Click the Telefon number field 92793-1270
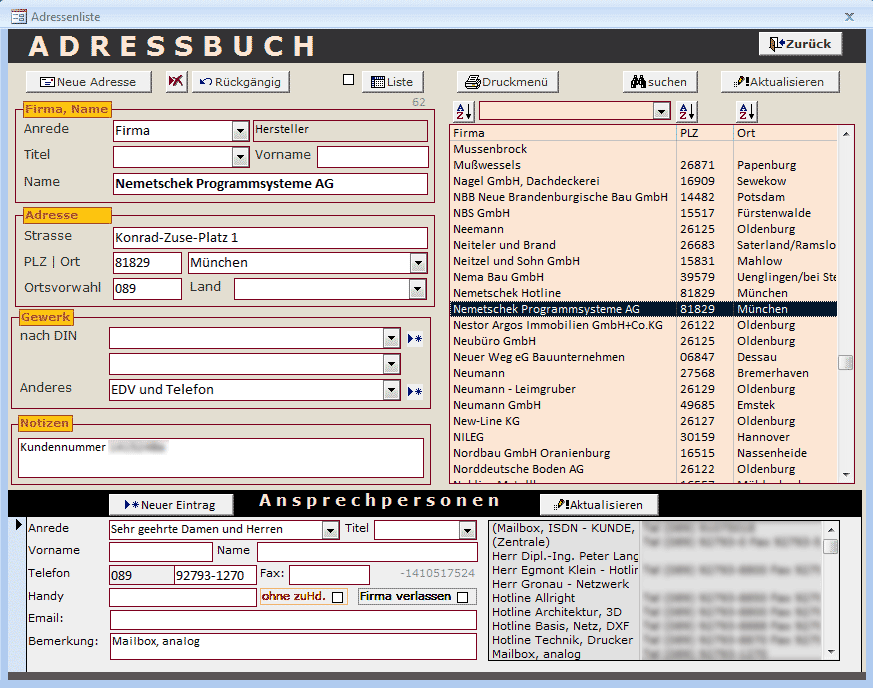Screen dimensions: 873x688 215,576
